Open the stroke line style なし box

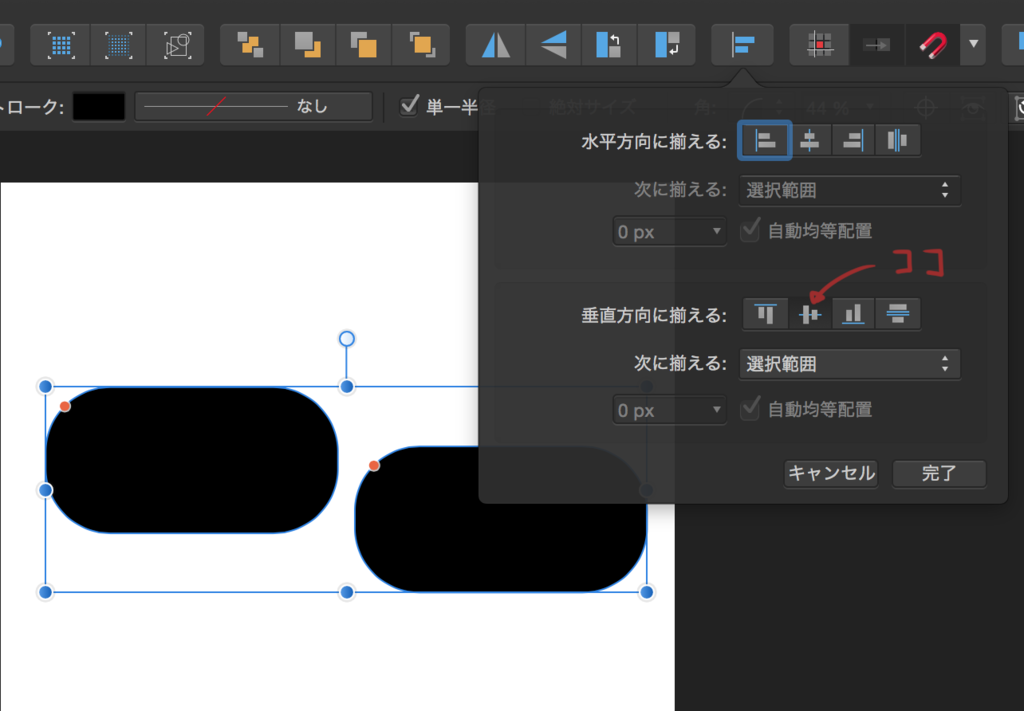click(253, 106)
